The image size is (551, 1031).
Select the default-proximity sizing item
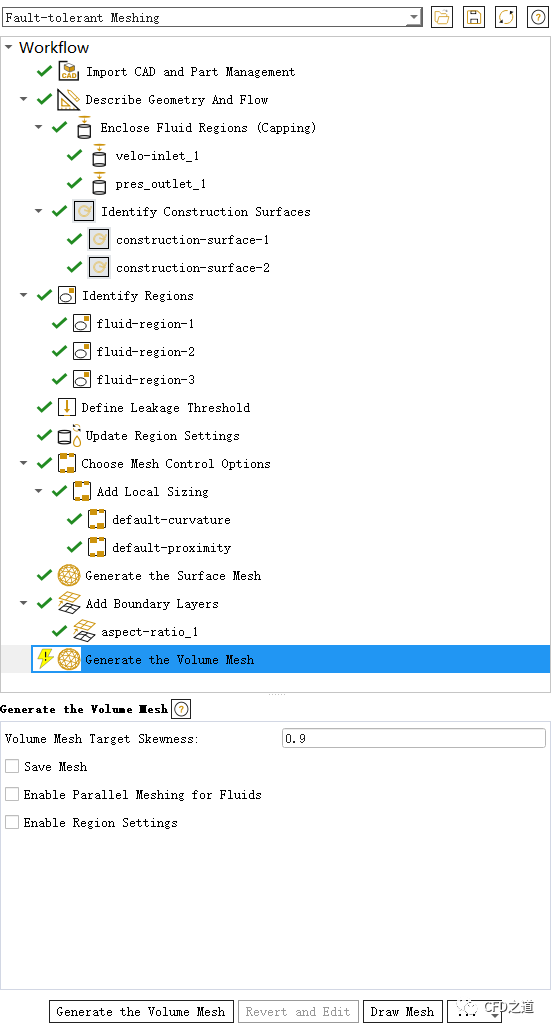coord(172,548)
